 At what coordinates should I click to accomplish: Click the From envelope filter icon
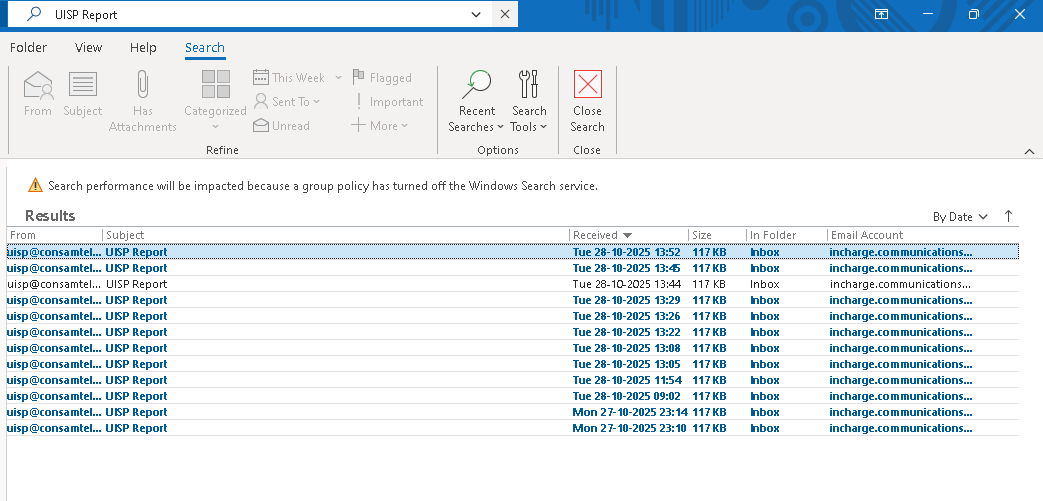click(38, 86)
